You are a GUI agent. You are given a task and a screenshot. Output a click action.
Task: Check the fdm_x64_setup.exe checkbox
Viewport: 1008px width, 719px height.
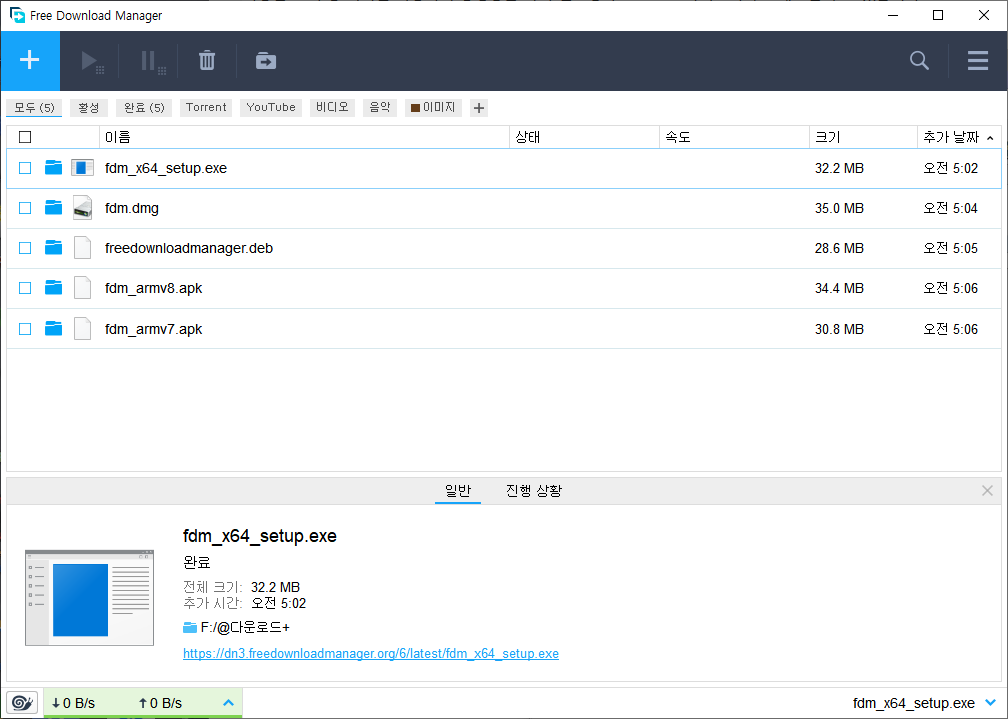pyautogui.click(x=25, y=168)
